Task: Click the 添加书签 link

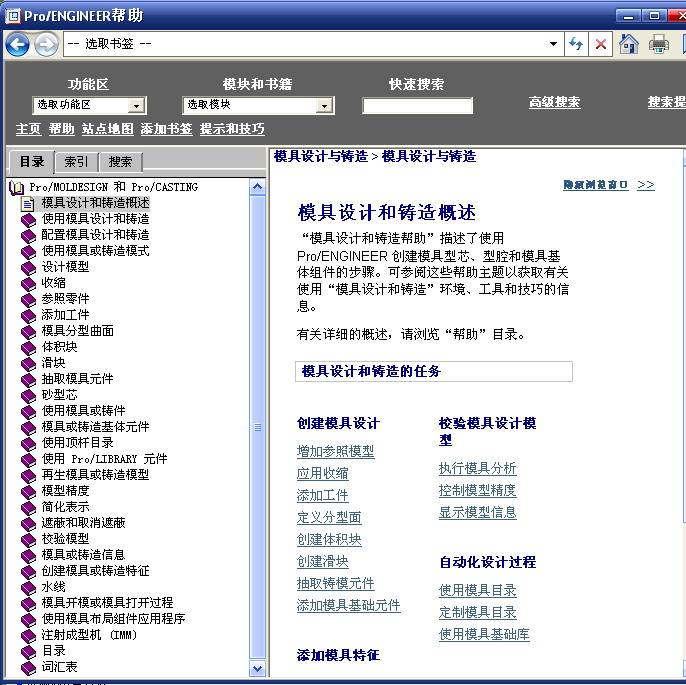Action: (166, 129)
